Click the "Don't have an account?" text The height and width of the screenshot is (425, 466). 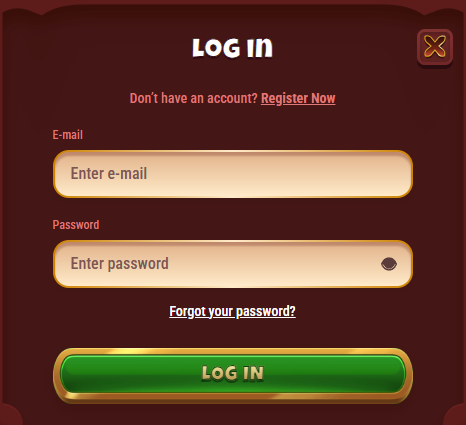(194, 98)
